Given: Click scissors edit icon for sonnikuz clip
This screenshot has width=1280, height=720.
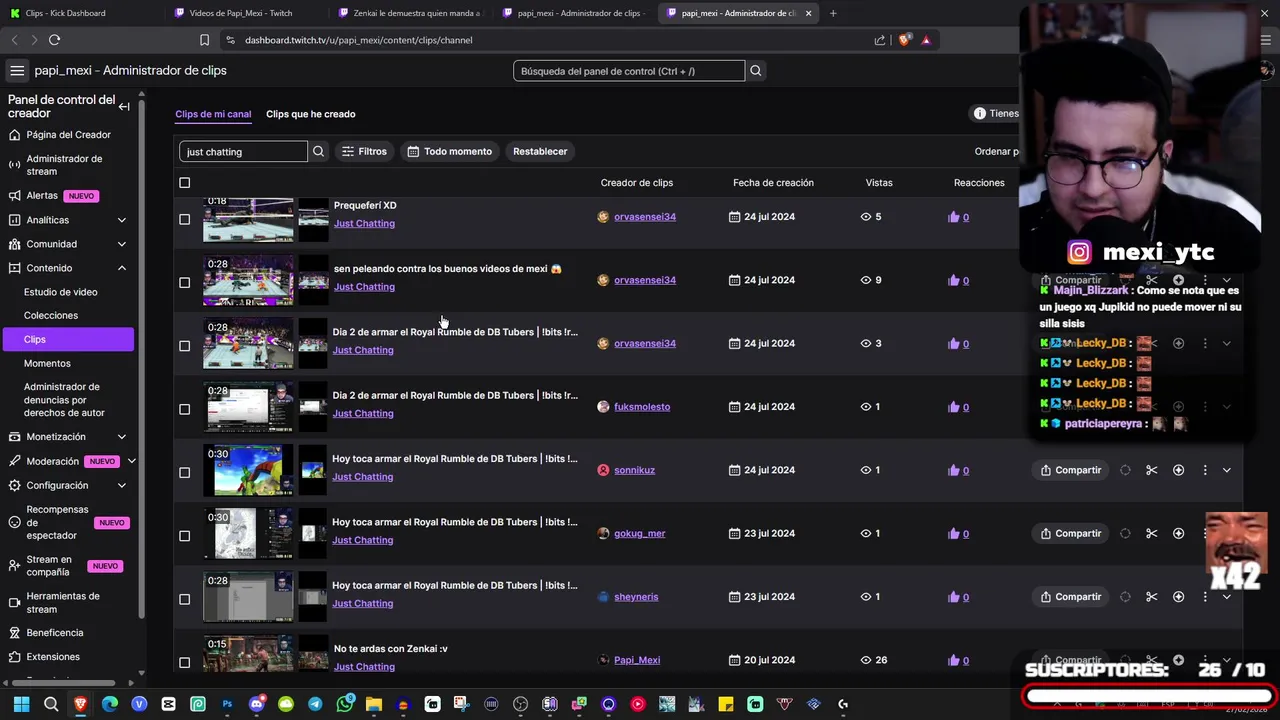Looking at the screenshot, I should click(x=1152, y=470).
